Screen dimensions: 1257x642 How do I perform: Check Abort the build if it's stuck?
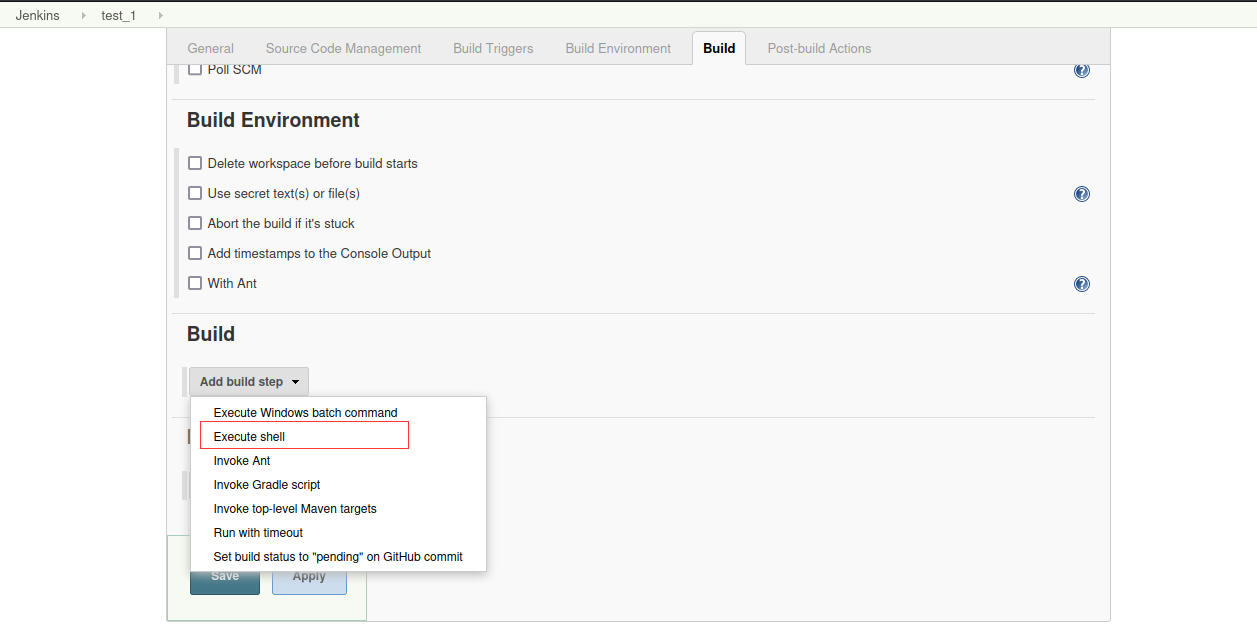coord(195,223)
